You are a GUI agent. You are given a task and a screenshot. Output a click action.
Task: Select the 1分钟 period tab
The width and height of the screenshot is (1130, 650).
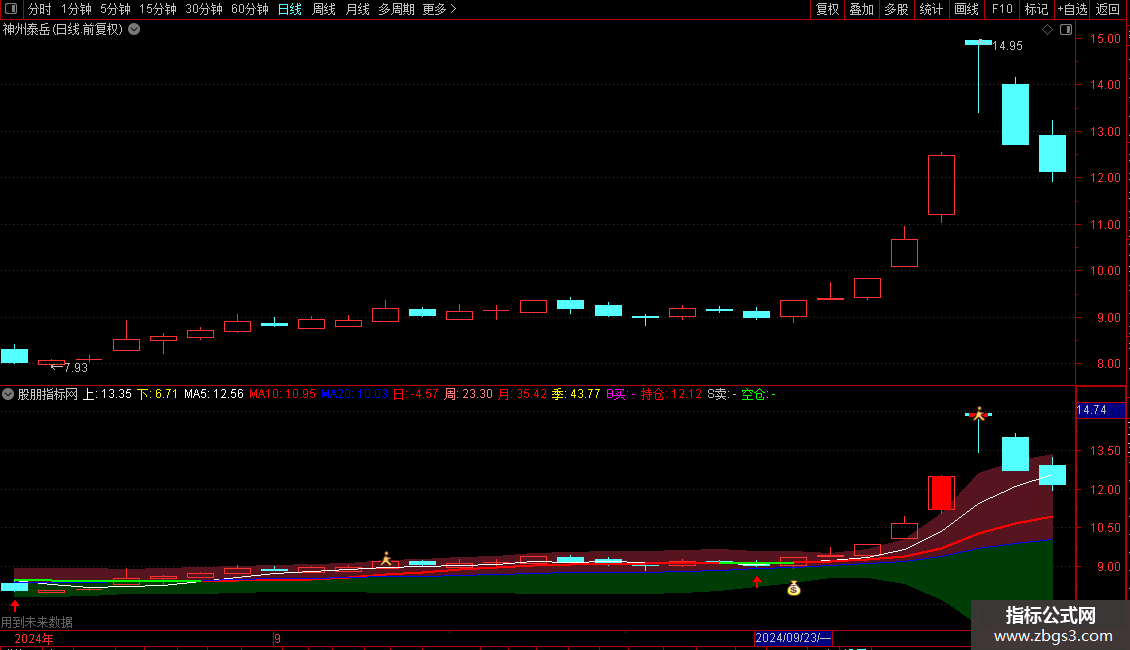pyautogui.click(x=76, y=9)
